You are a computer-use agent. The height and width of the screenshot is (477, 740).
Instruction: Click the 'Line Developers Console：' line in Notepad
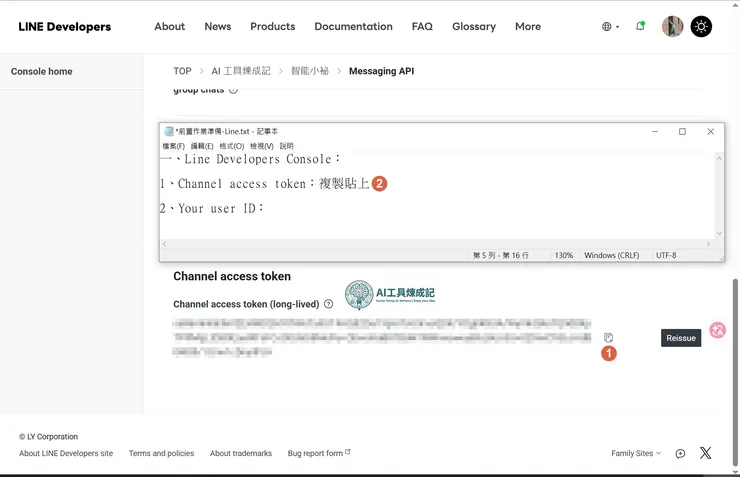[x=251, y=159]
